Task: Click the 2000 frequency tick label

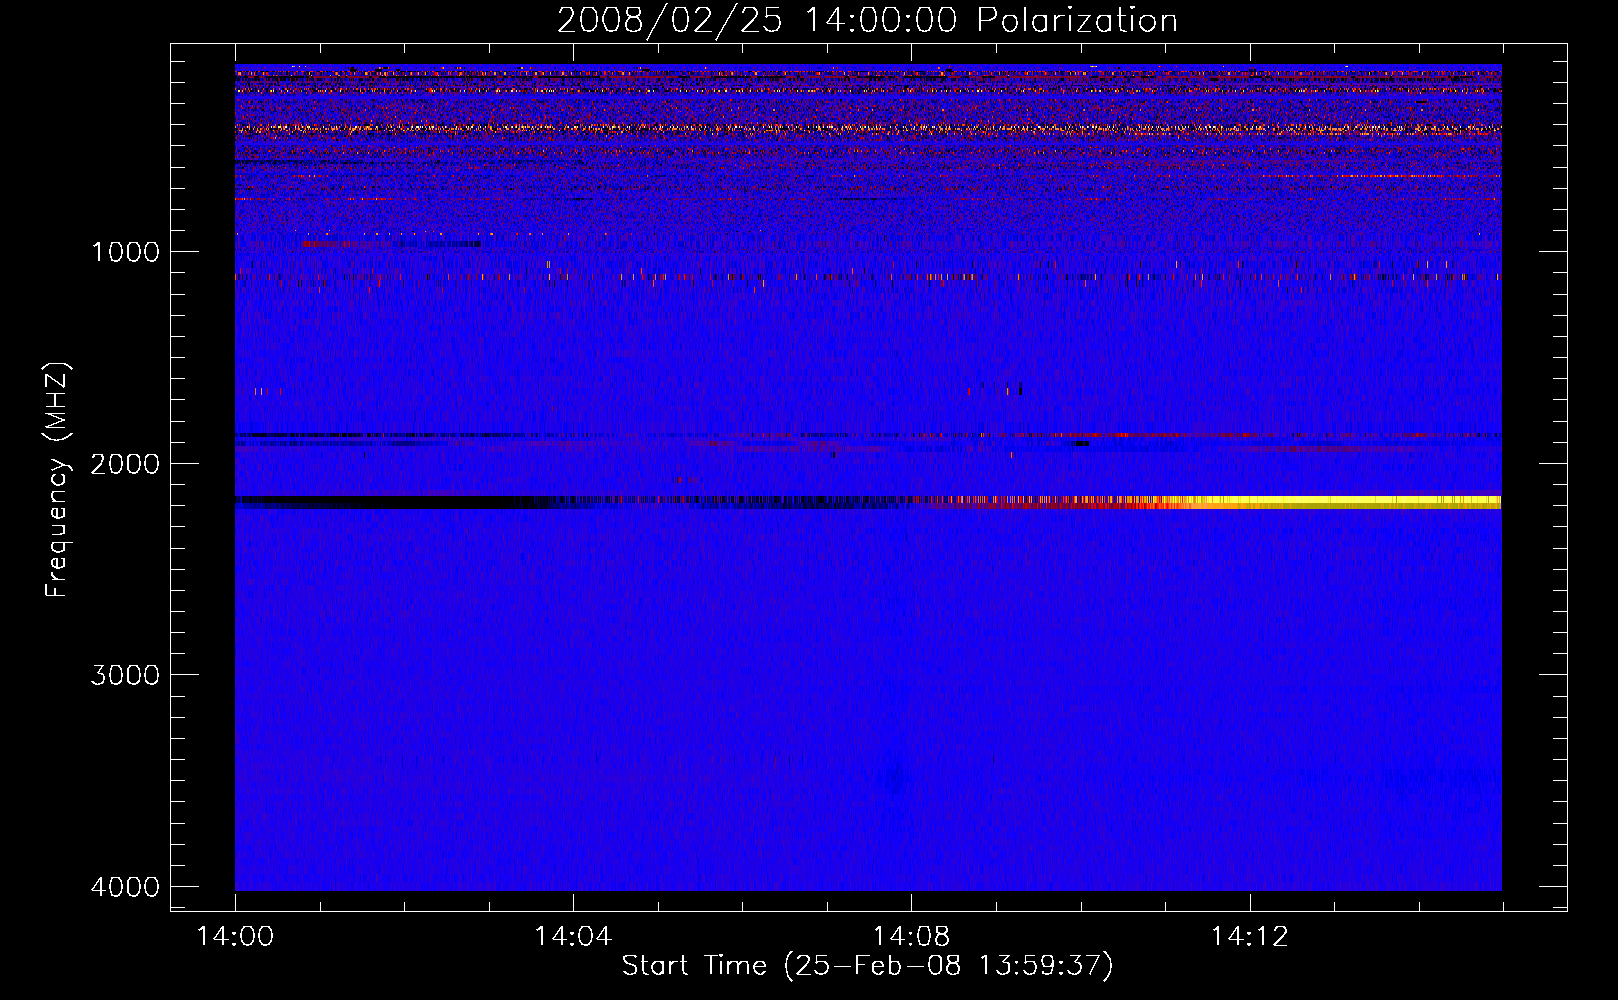Action: (125, 464)
